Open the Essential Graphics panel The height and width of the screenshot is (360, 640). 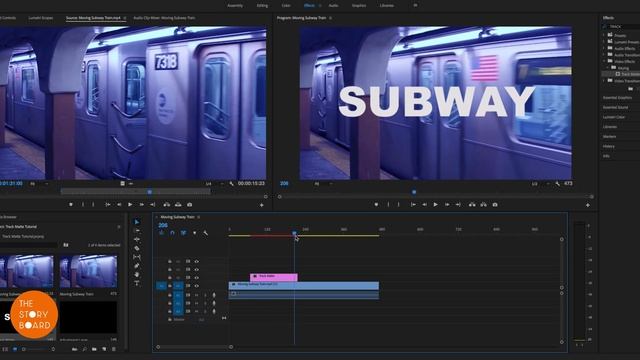pos(618,98)
